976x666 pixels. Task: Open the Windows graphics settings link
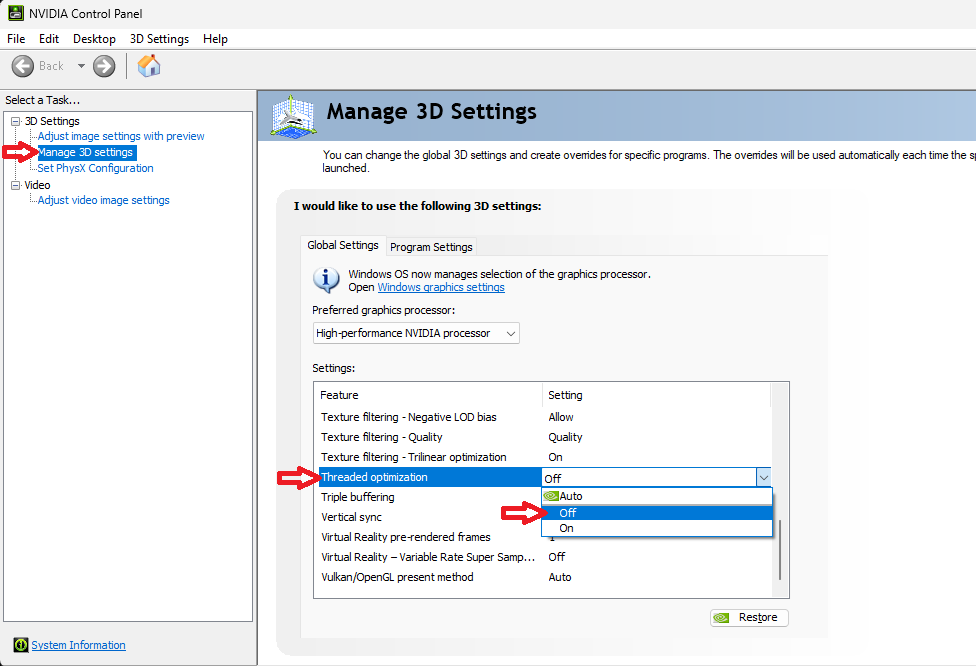point(440,287)
